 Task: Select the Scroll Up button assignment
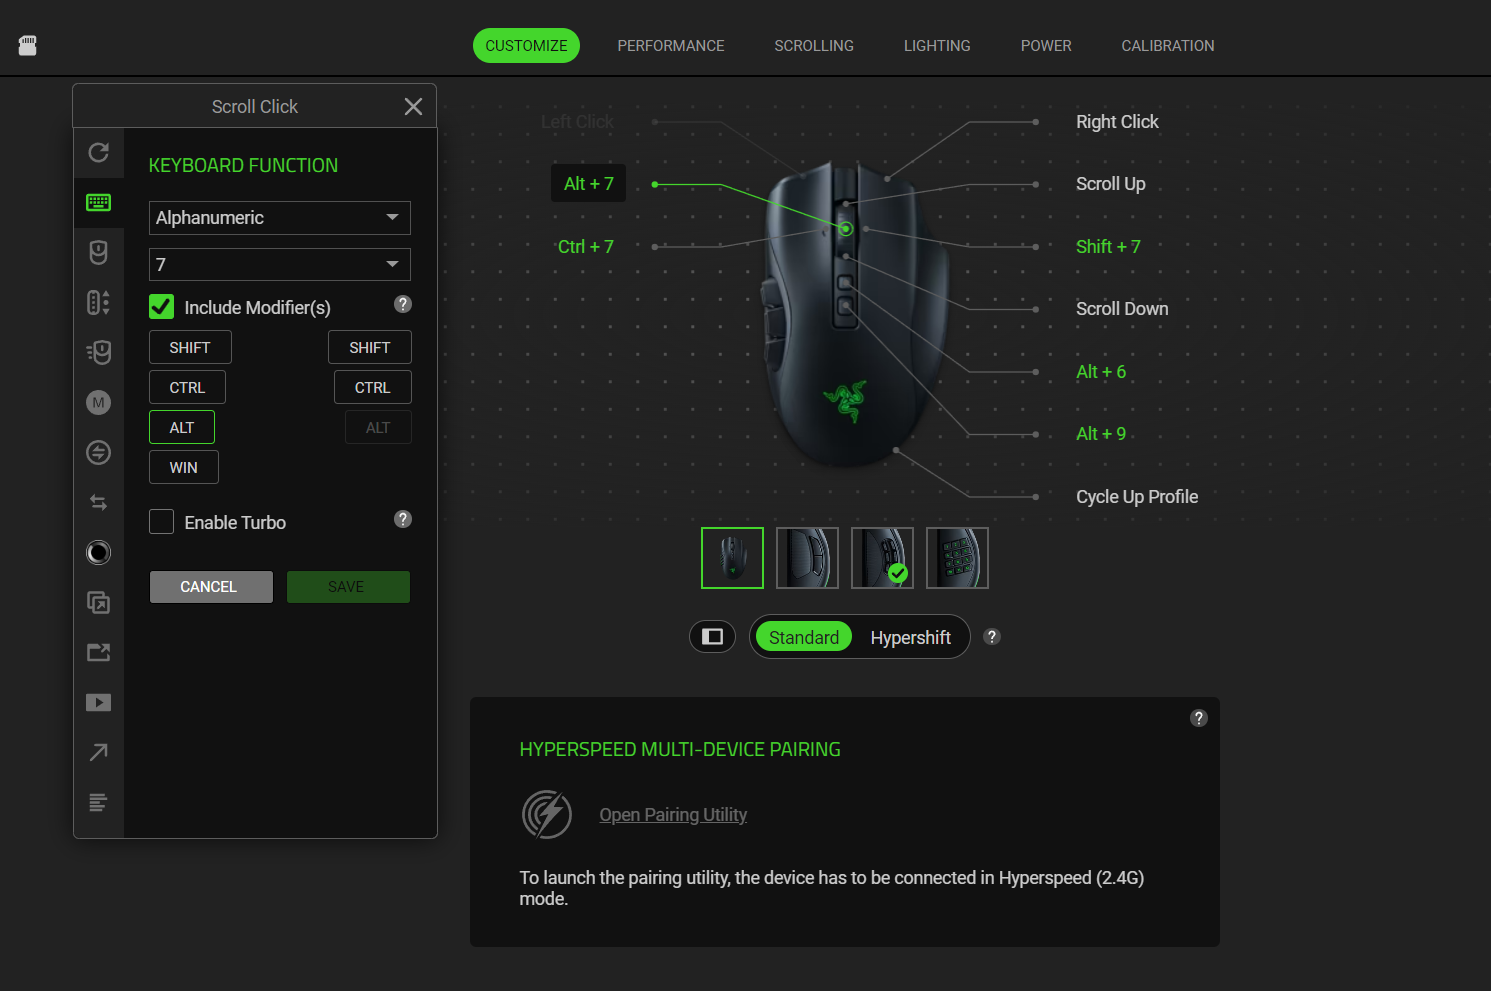click(1111, 184)
